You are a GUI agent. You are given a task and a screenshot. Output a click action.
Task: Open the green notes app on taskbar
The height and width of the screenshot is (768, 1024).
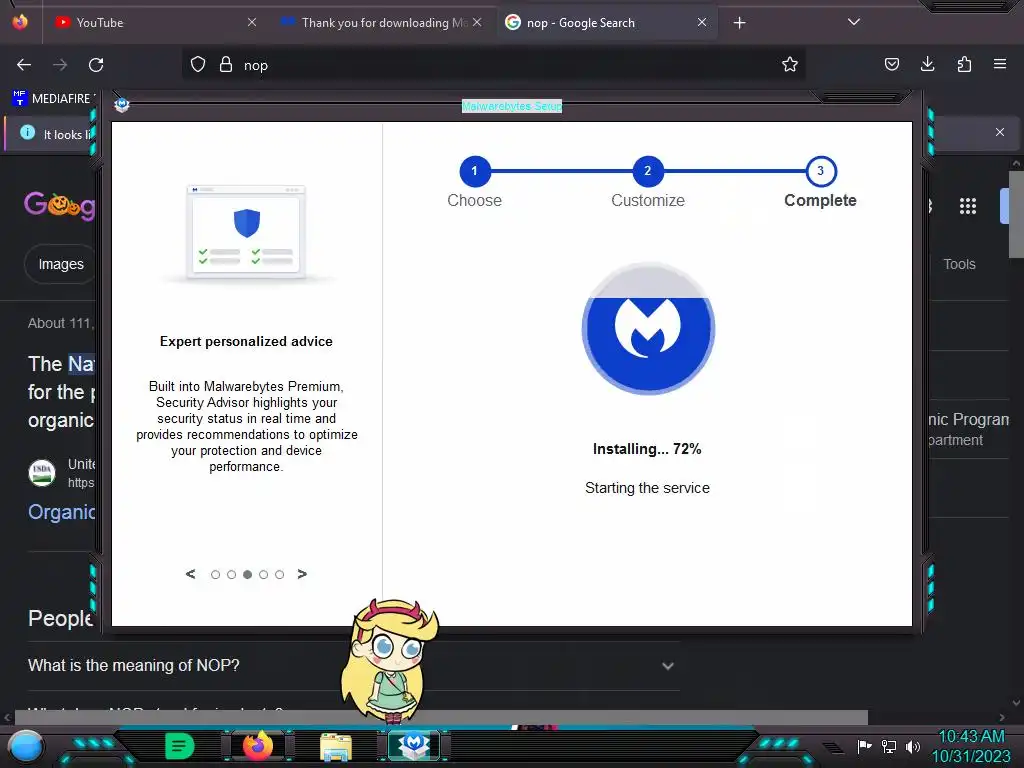tap(180, 746)
